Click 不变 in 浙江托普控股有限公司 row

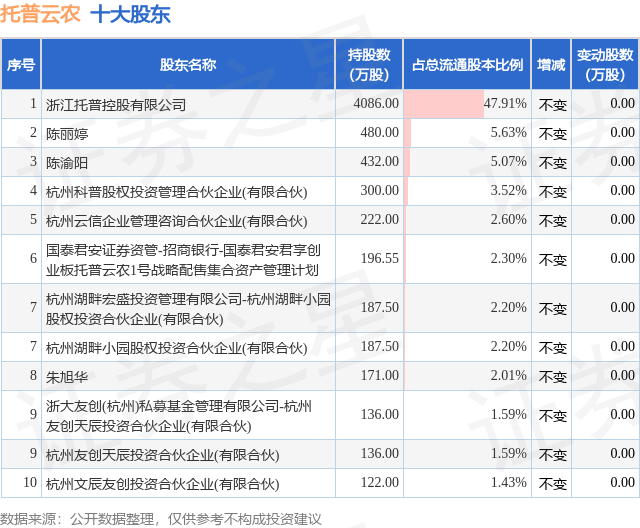[x=552, y=104]
